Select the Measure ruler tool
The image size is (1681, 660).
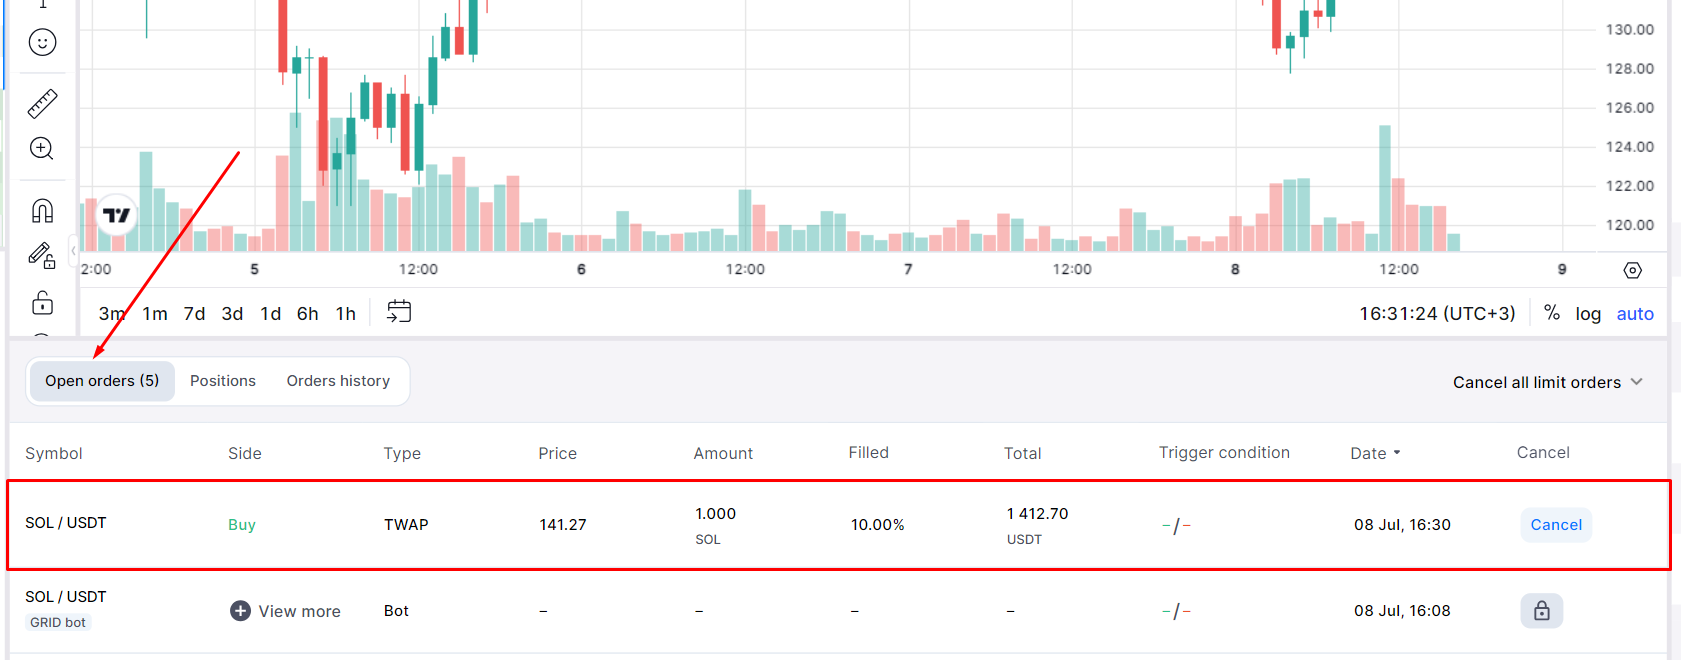[x=42, y=104]
